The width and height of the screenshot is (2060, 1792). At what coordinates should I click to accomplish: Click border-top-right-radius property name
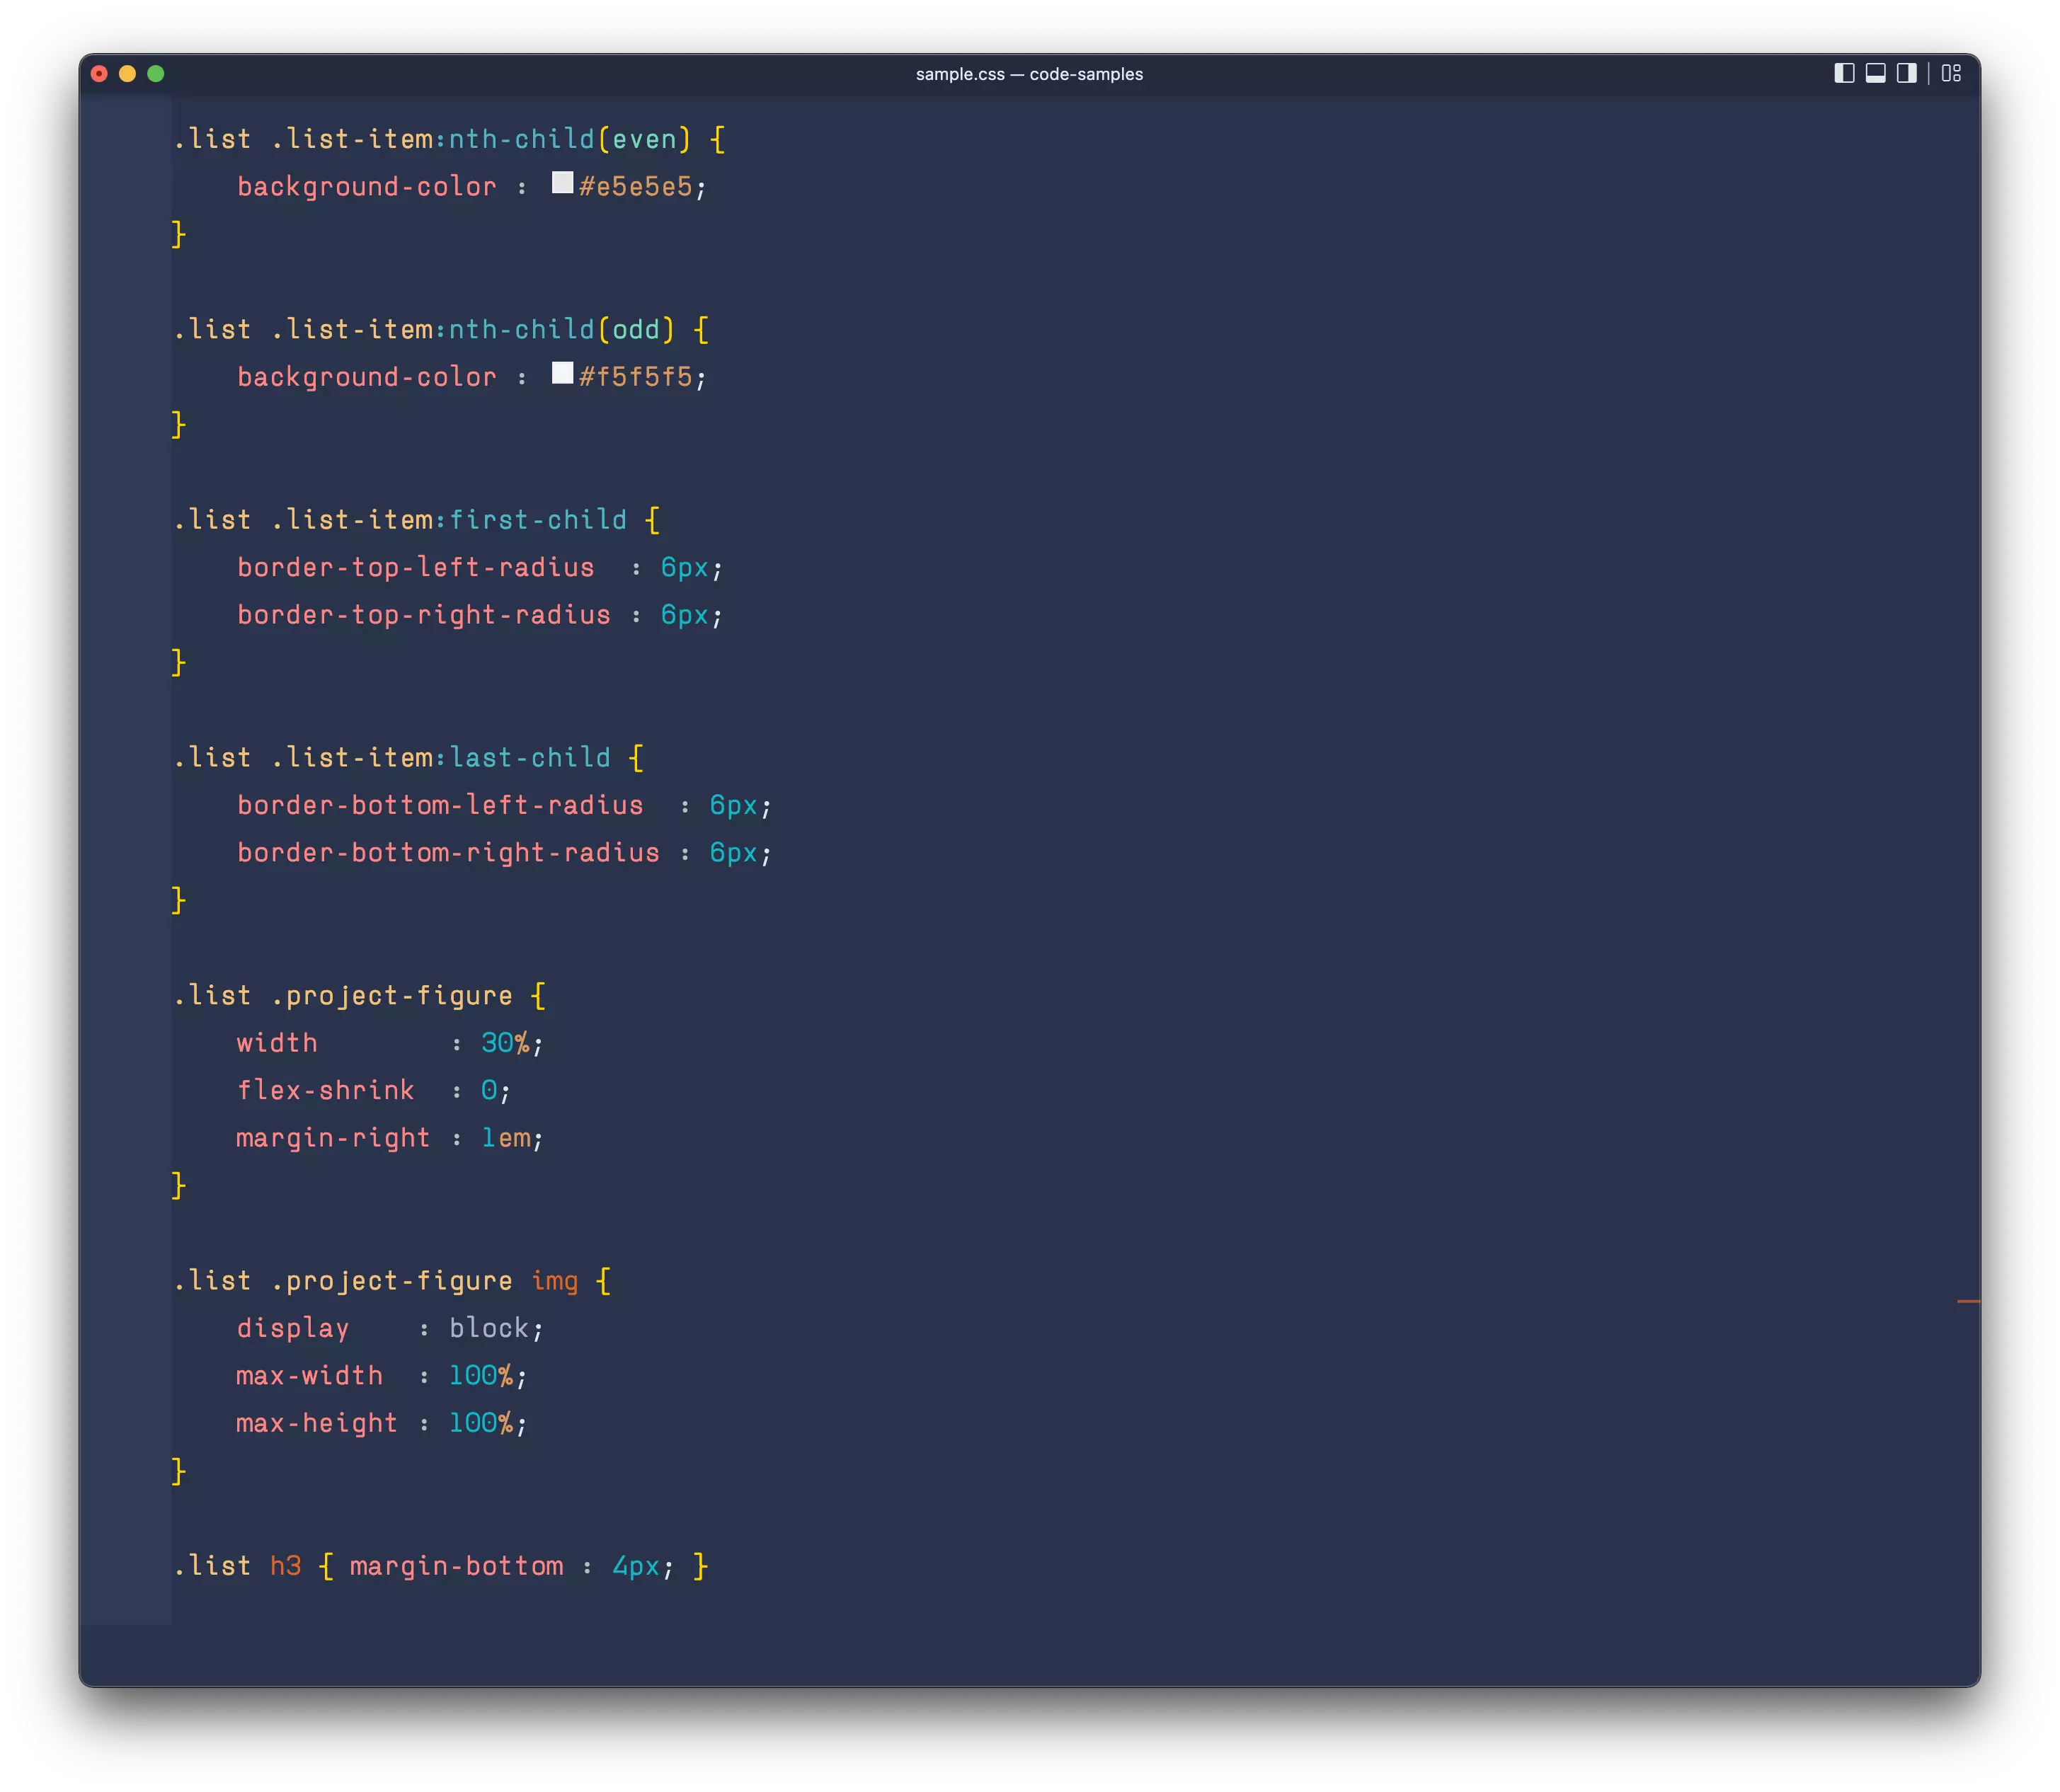[x=424, y=615]
